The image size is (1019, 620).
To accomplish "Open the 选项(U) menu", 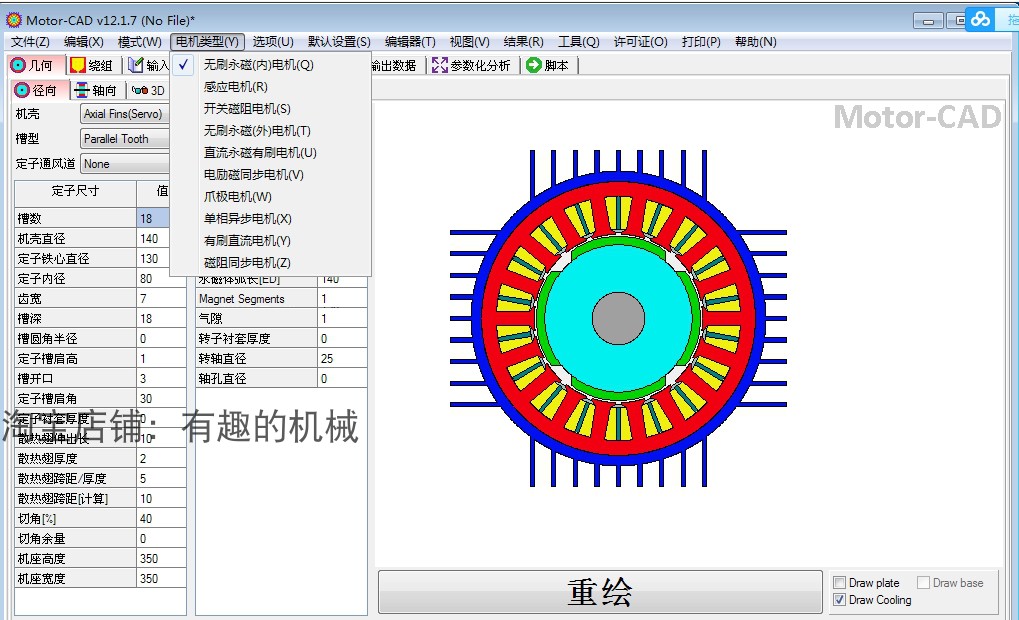I will click(x=273, y=42).
